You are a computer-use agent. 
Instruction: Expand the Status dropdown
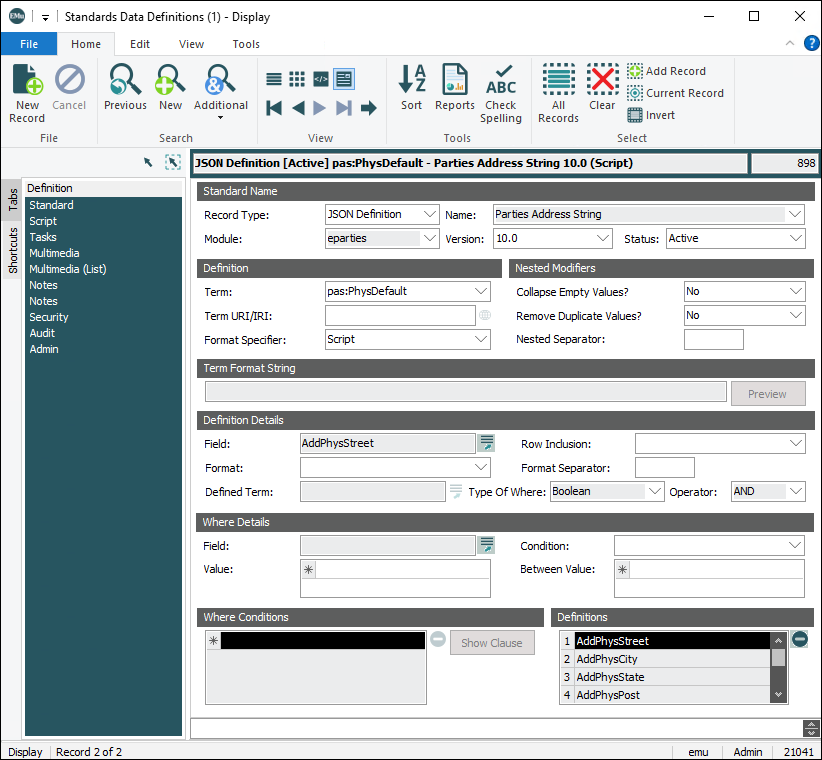(795, 239)
